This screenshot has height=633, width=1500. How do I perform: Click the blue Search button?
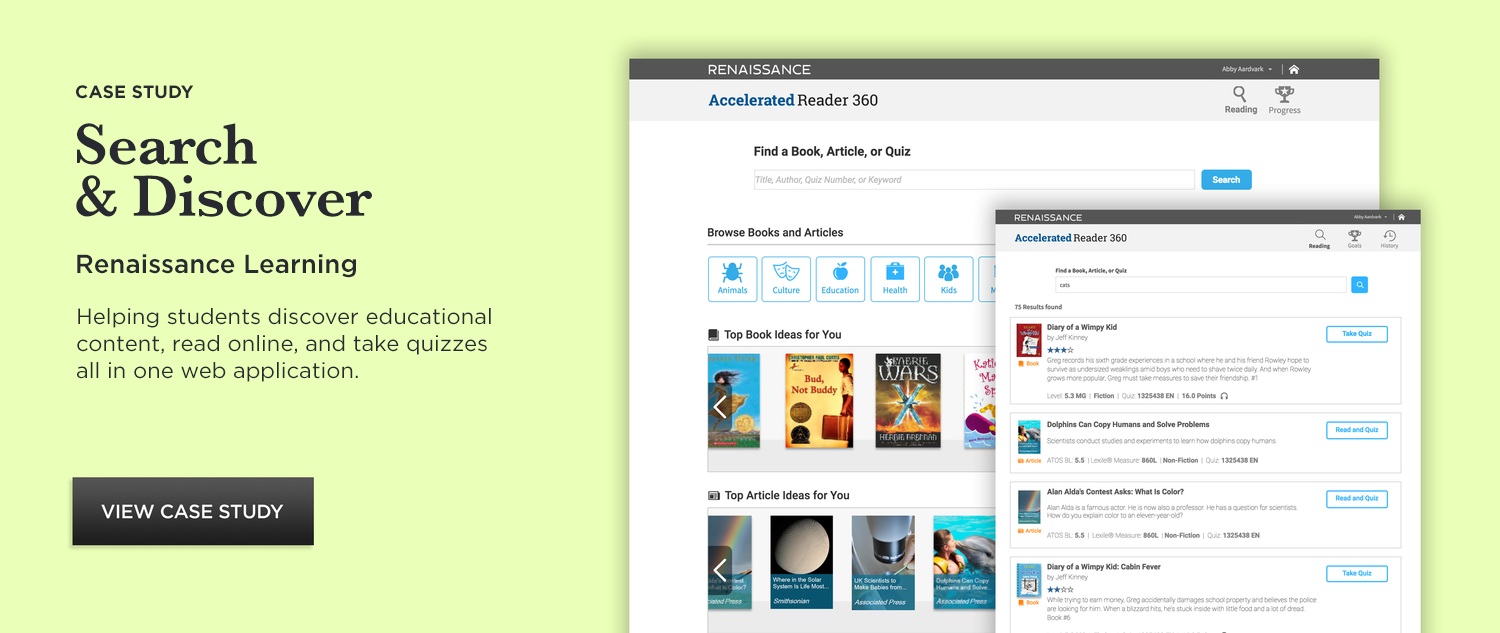pyautogui.click(x=1226, y=180)
